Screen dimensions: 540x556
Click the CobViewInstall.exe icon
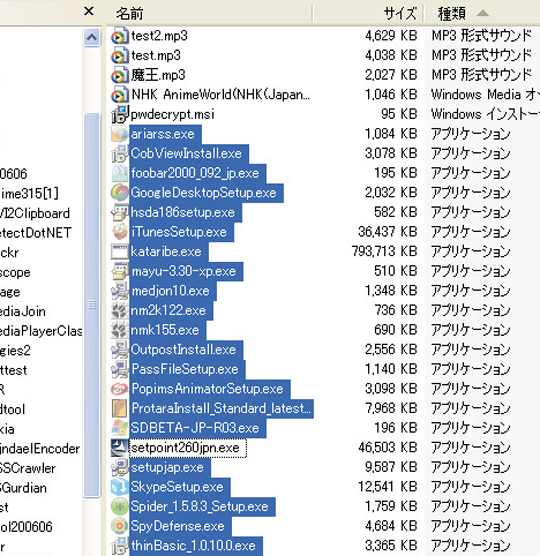point(119,154)
